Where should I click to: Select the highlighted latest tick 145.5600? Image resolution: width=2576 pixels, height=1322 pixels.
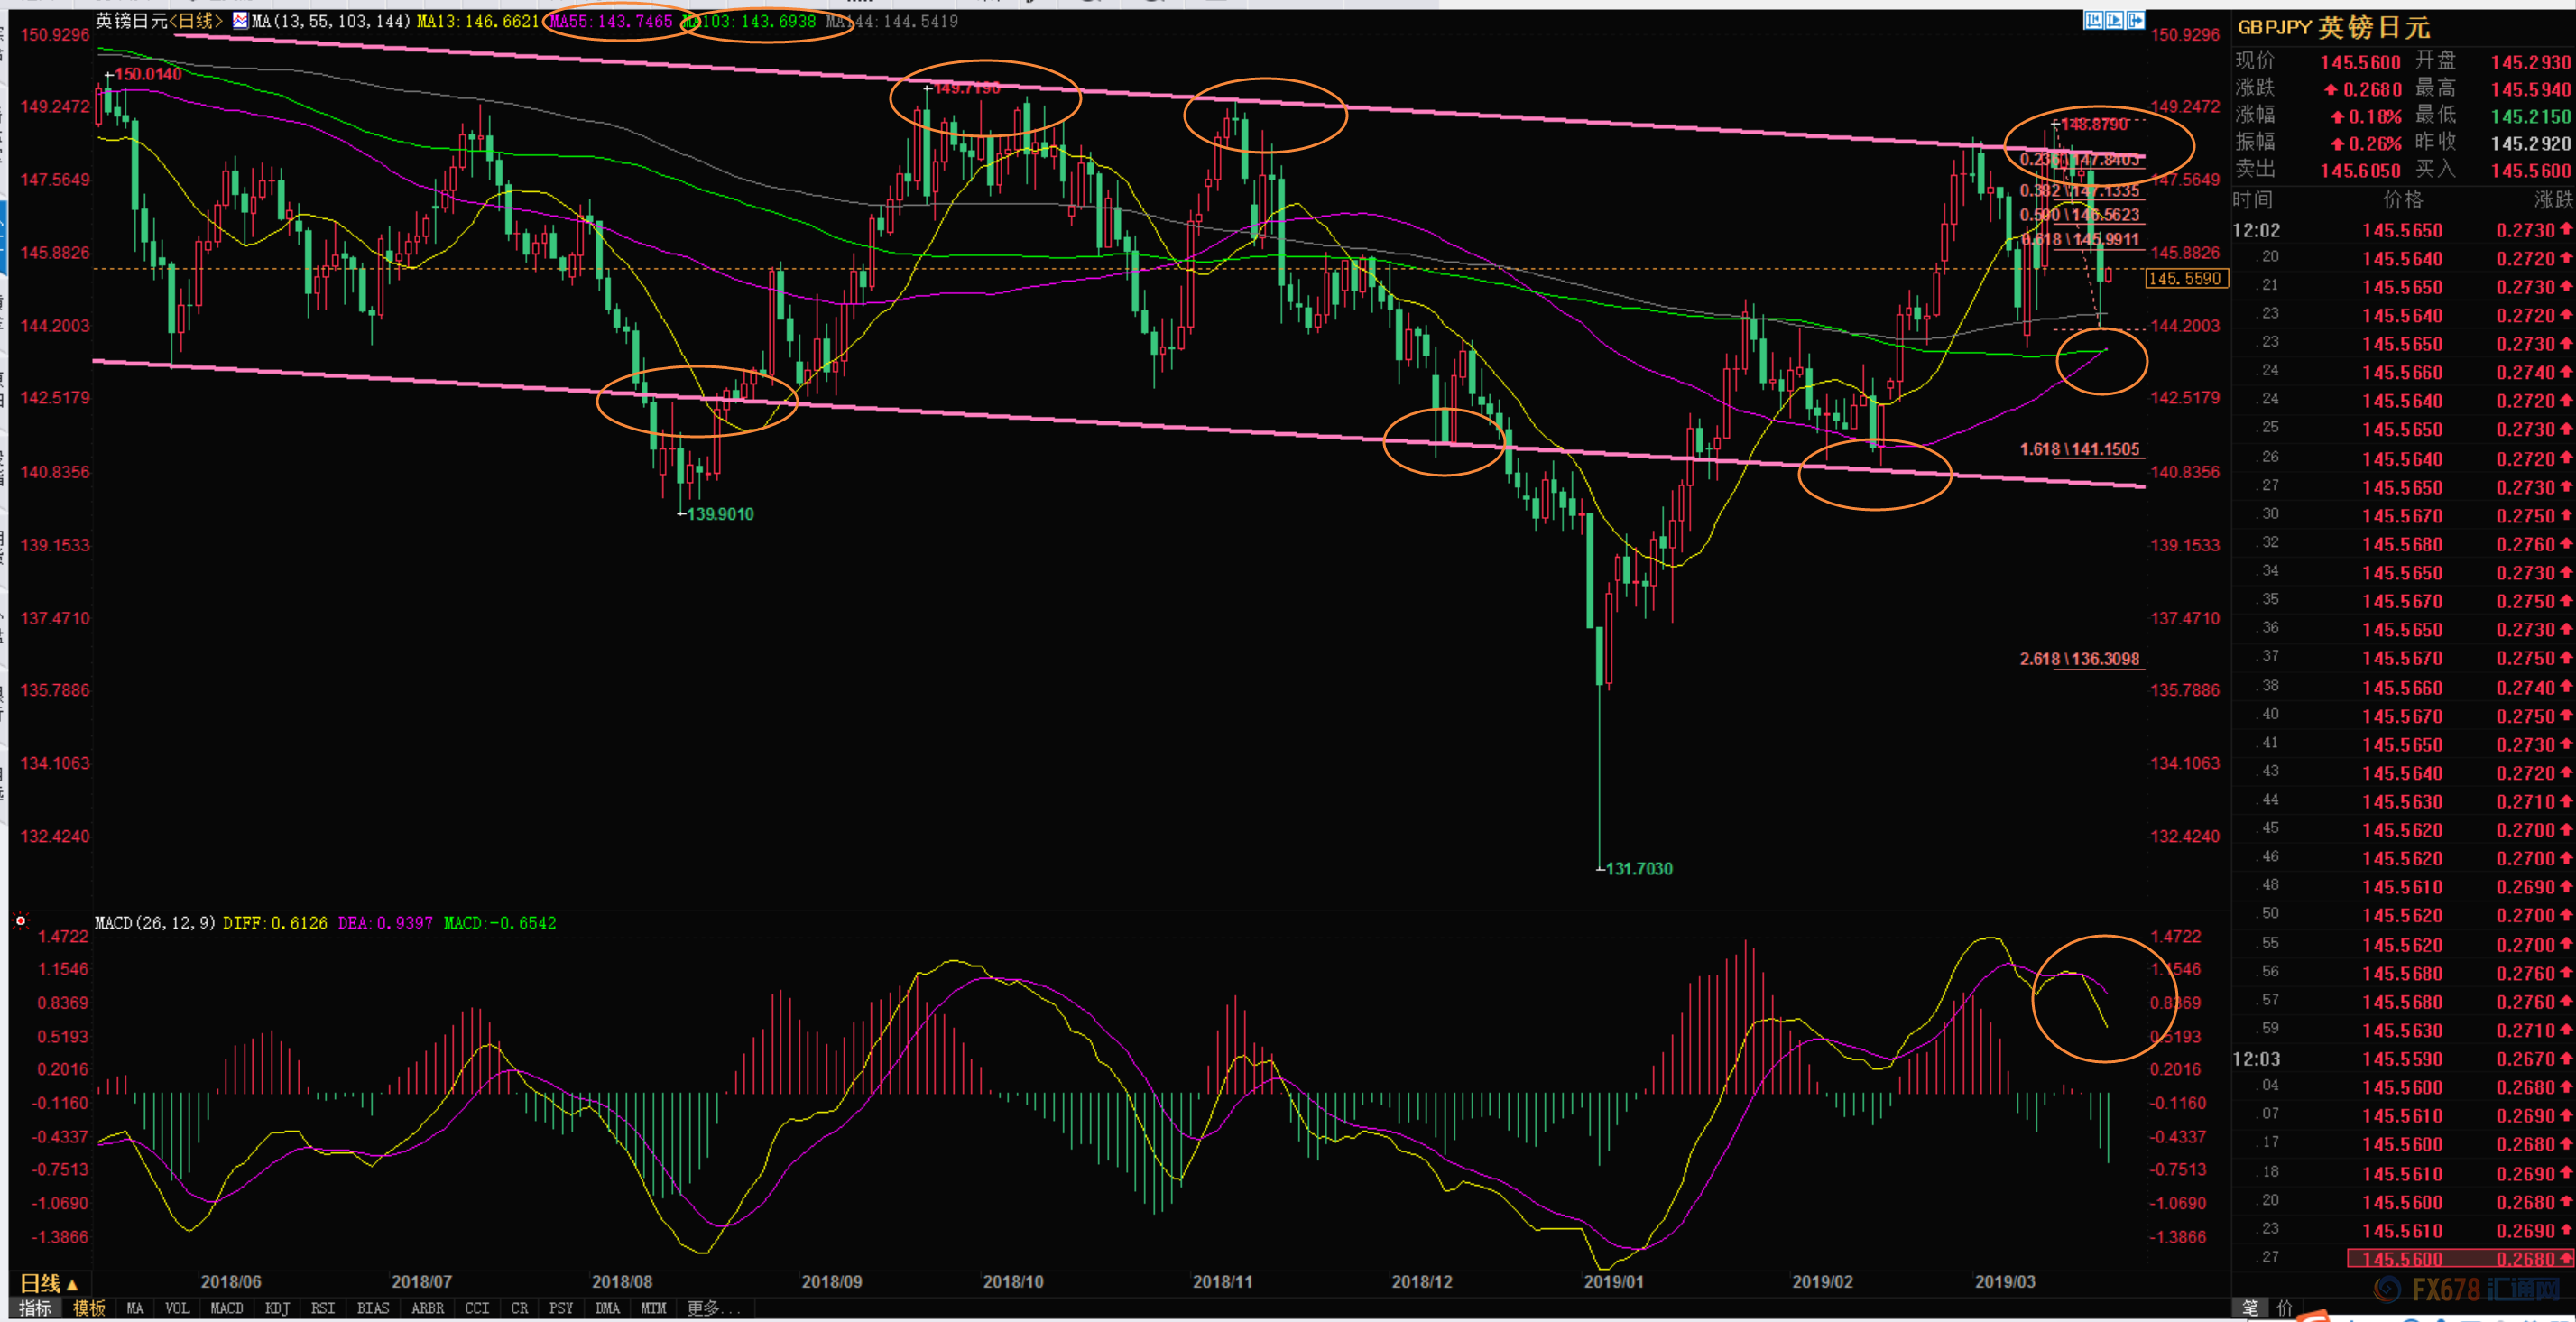[x=2460, y=1259]
